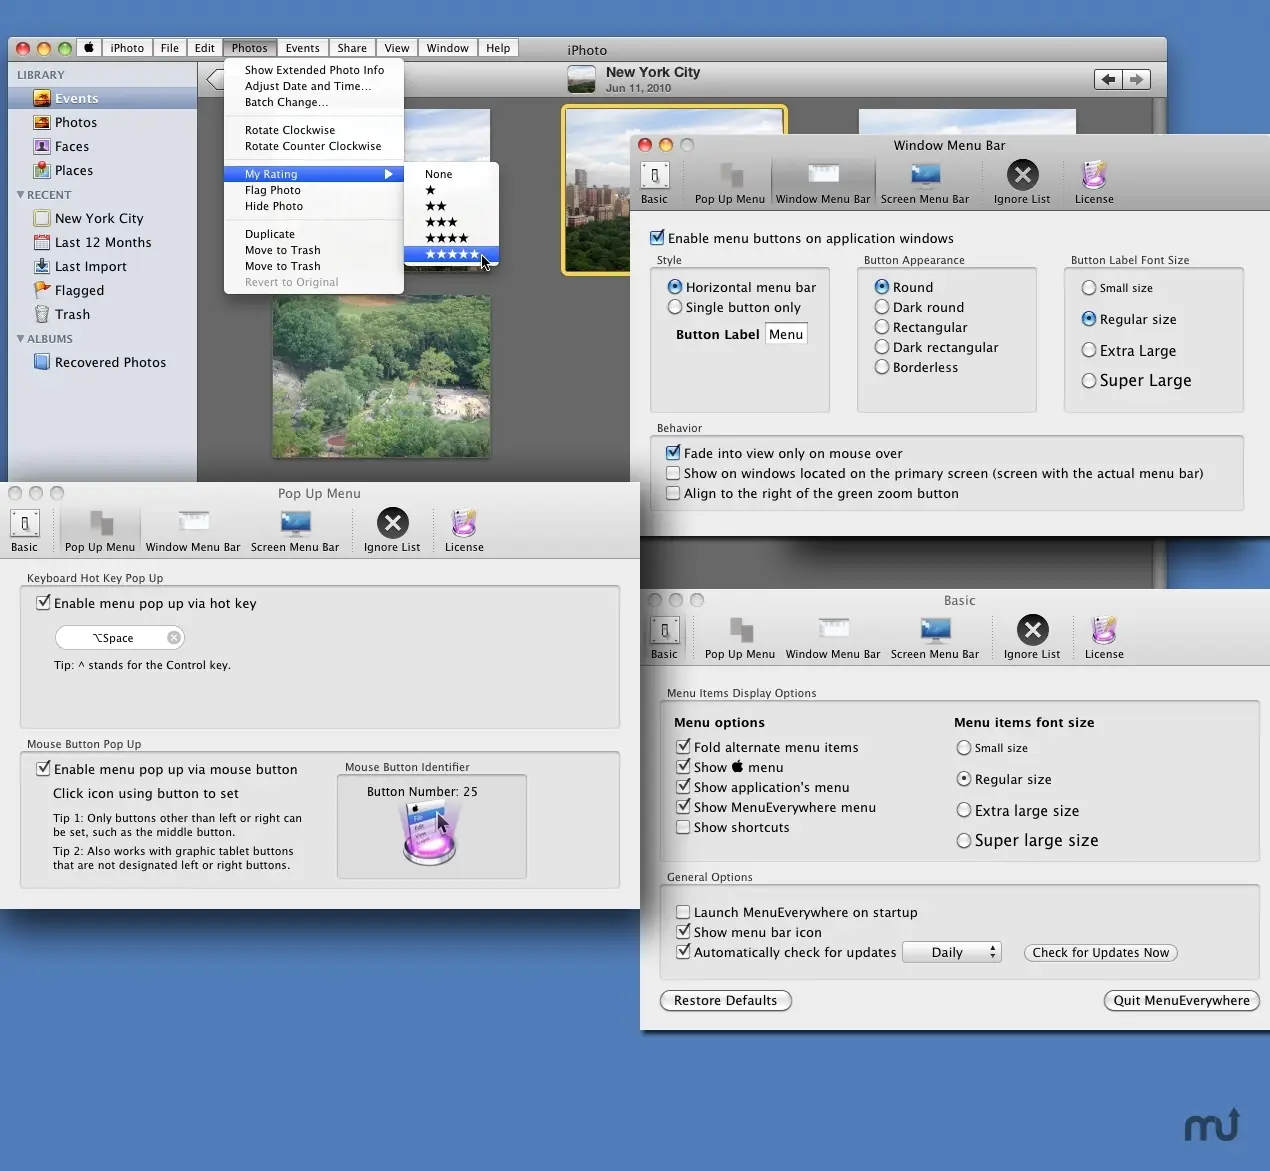Click the Button Label text field

point(786,334)
